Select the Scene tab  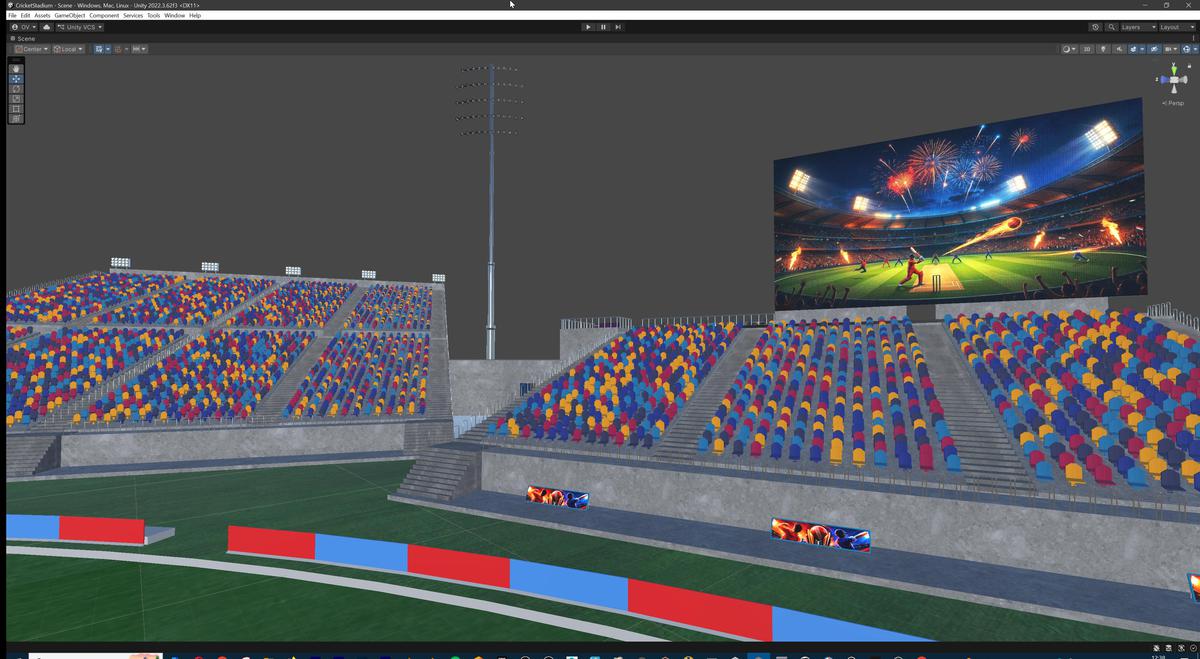(x=22, y=38)
